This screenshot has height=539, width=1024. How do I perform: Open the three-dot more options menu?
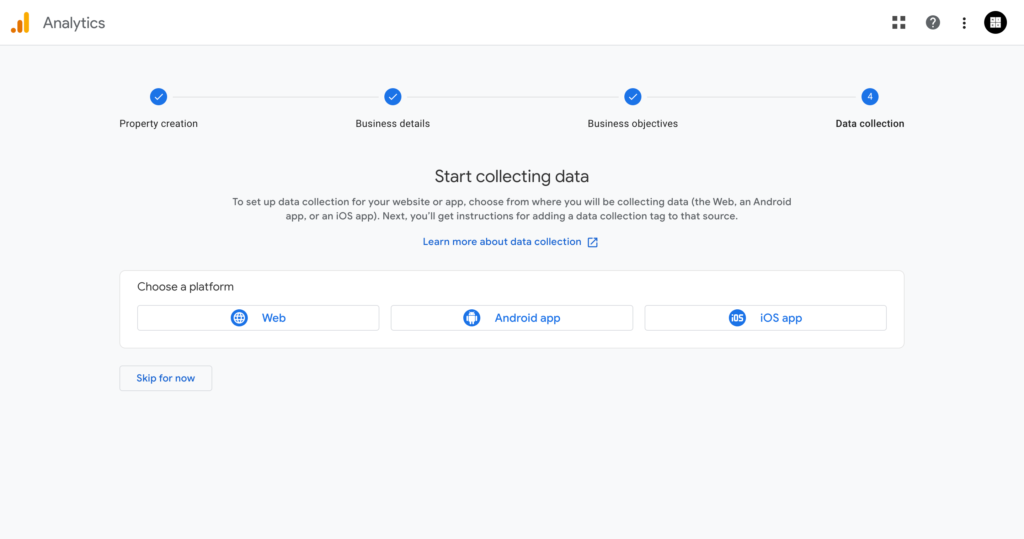click(x=964, y=23)
